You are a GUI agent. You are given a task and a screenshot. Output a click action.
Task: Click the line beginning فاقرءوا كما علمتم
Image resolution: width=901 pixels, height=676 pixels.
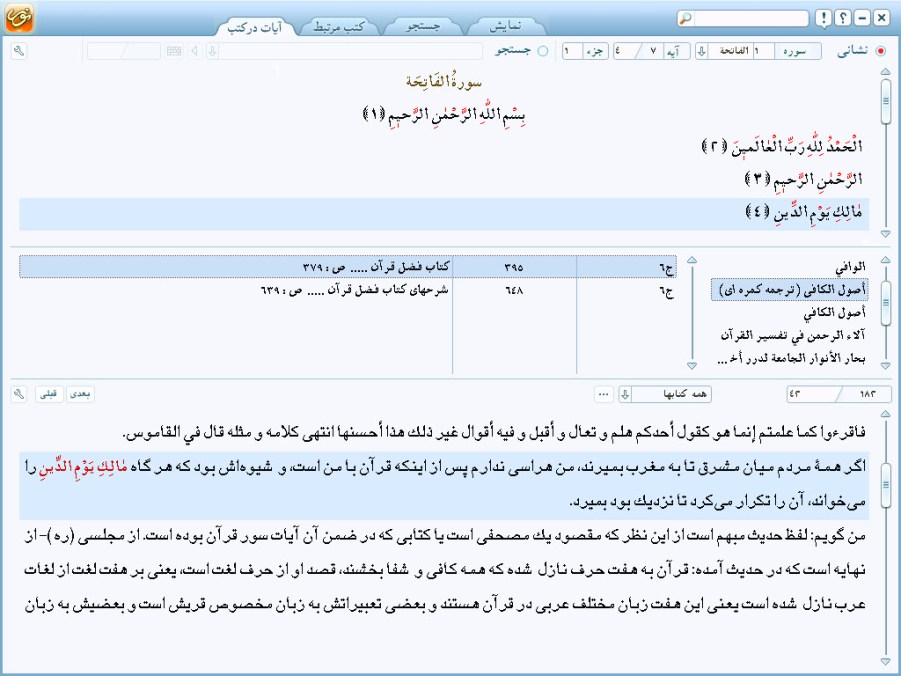coord(494,432)
